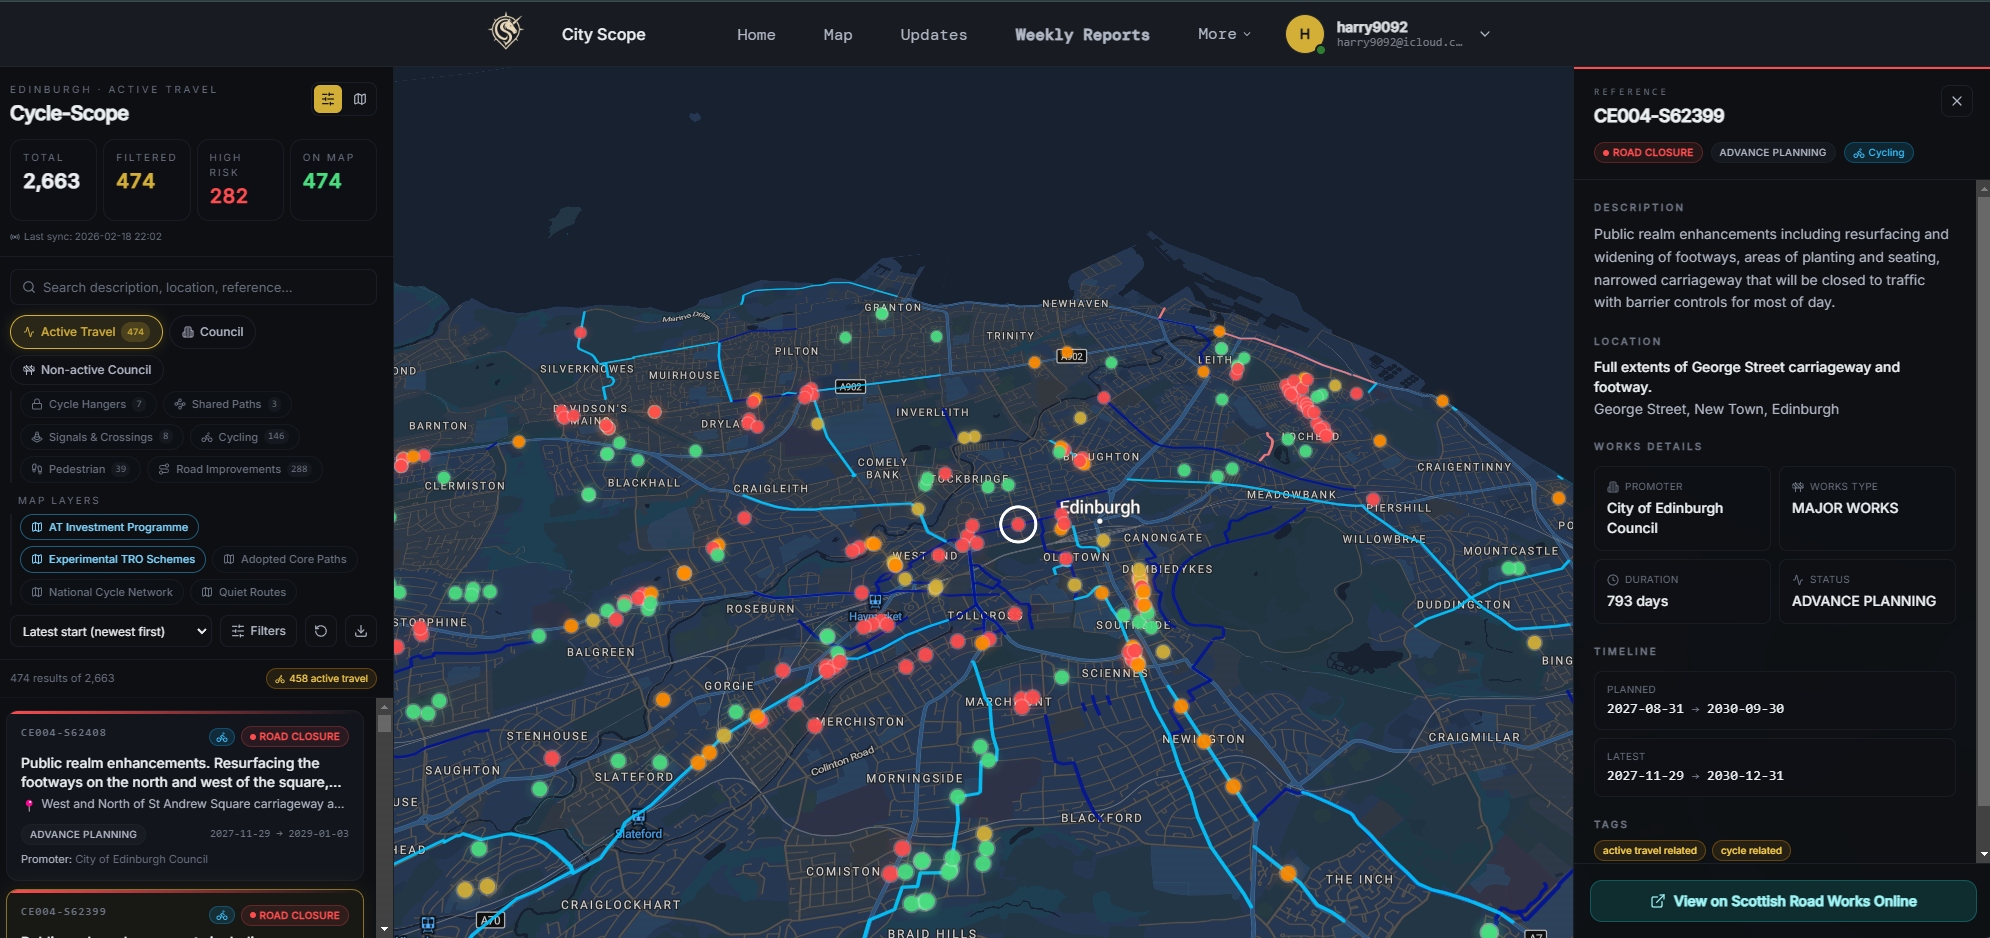Toggle the AT Investment Programme layer

[110, 527]
